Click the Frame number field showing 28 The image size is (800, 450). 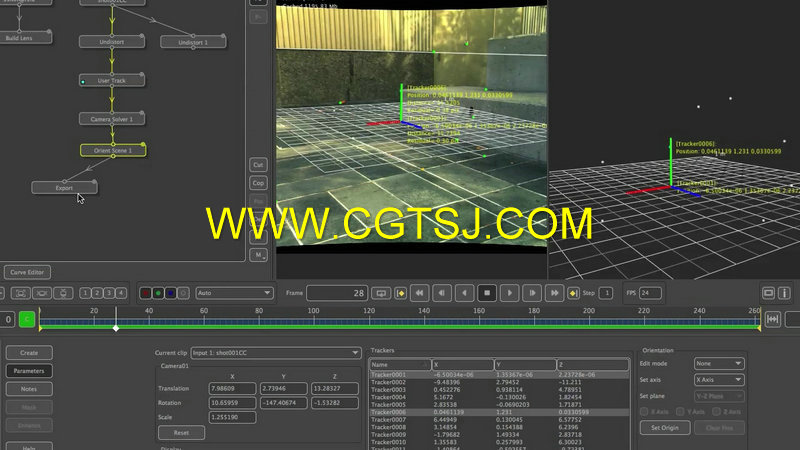tap(337, 293)
